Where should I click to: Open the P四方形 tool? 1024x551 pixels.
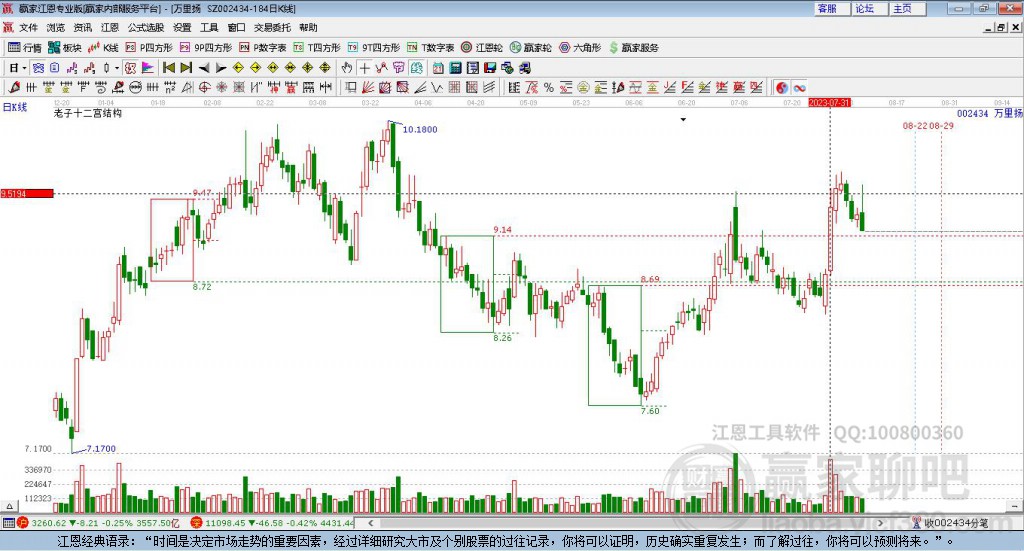(149, 48)
